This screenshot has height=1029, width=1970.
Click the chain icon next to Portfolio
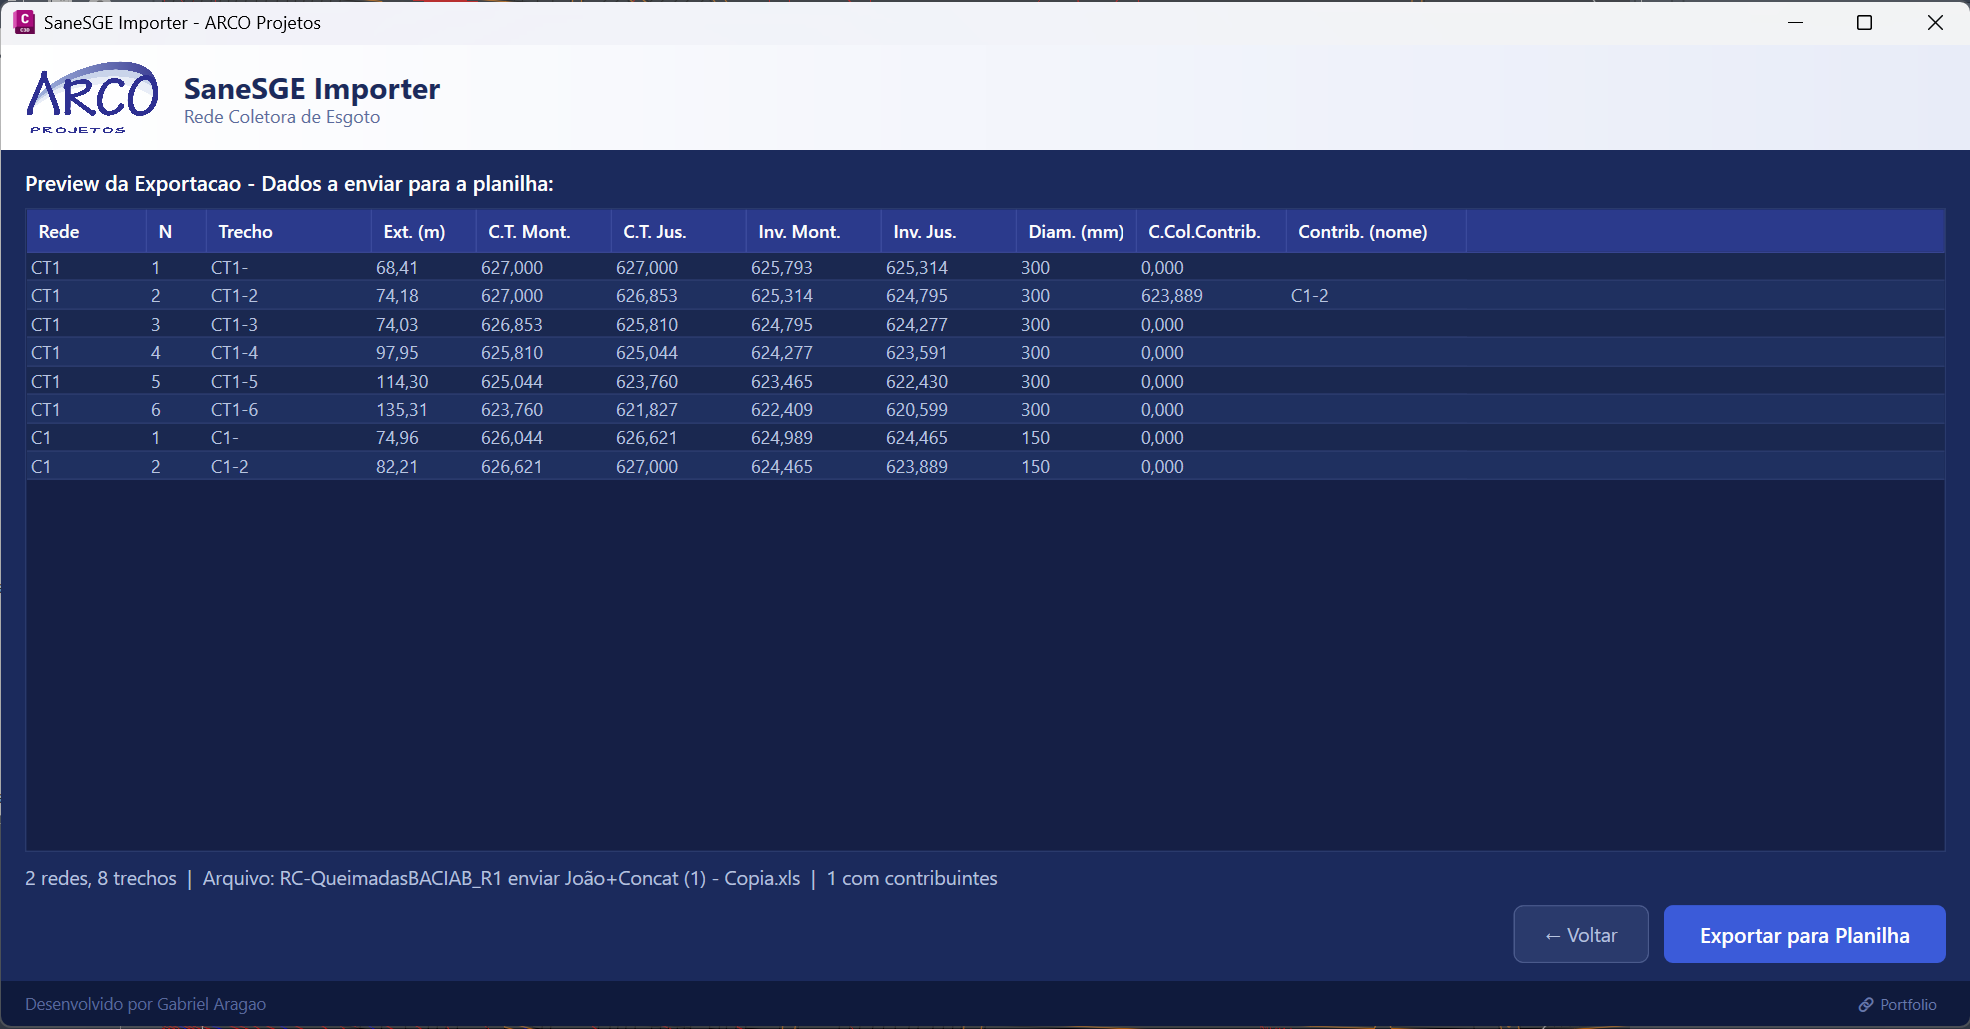(x=1864, y=1004)
